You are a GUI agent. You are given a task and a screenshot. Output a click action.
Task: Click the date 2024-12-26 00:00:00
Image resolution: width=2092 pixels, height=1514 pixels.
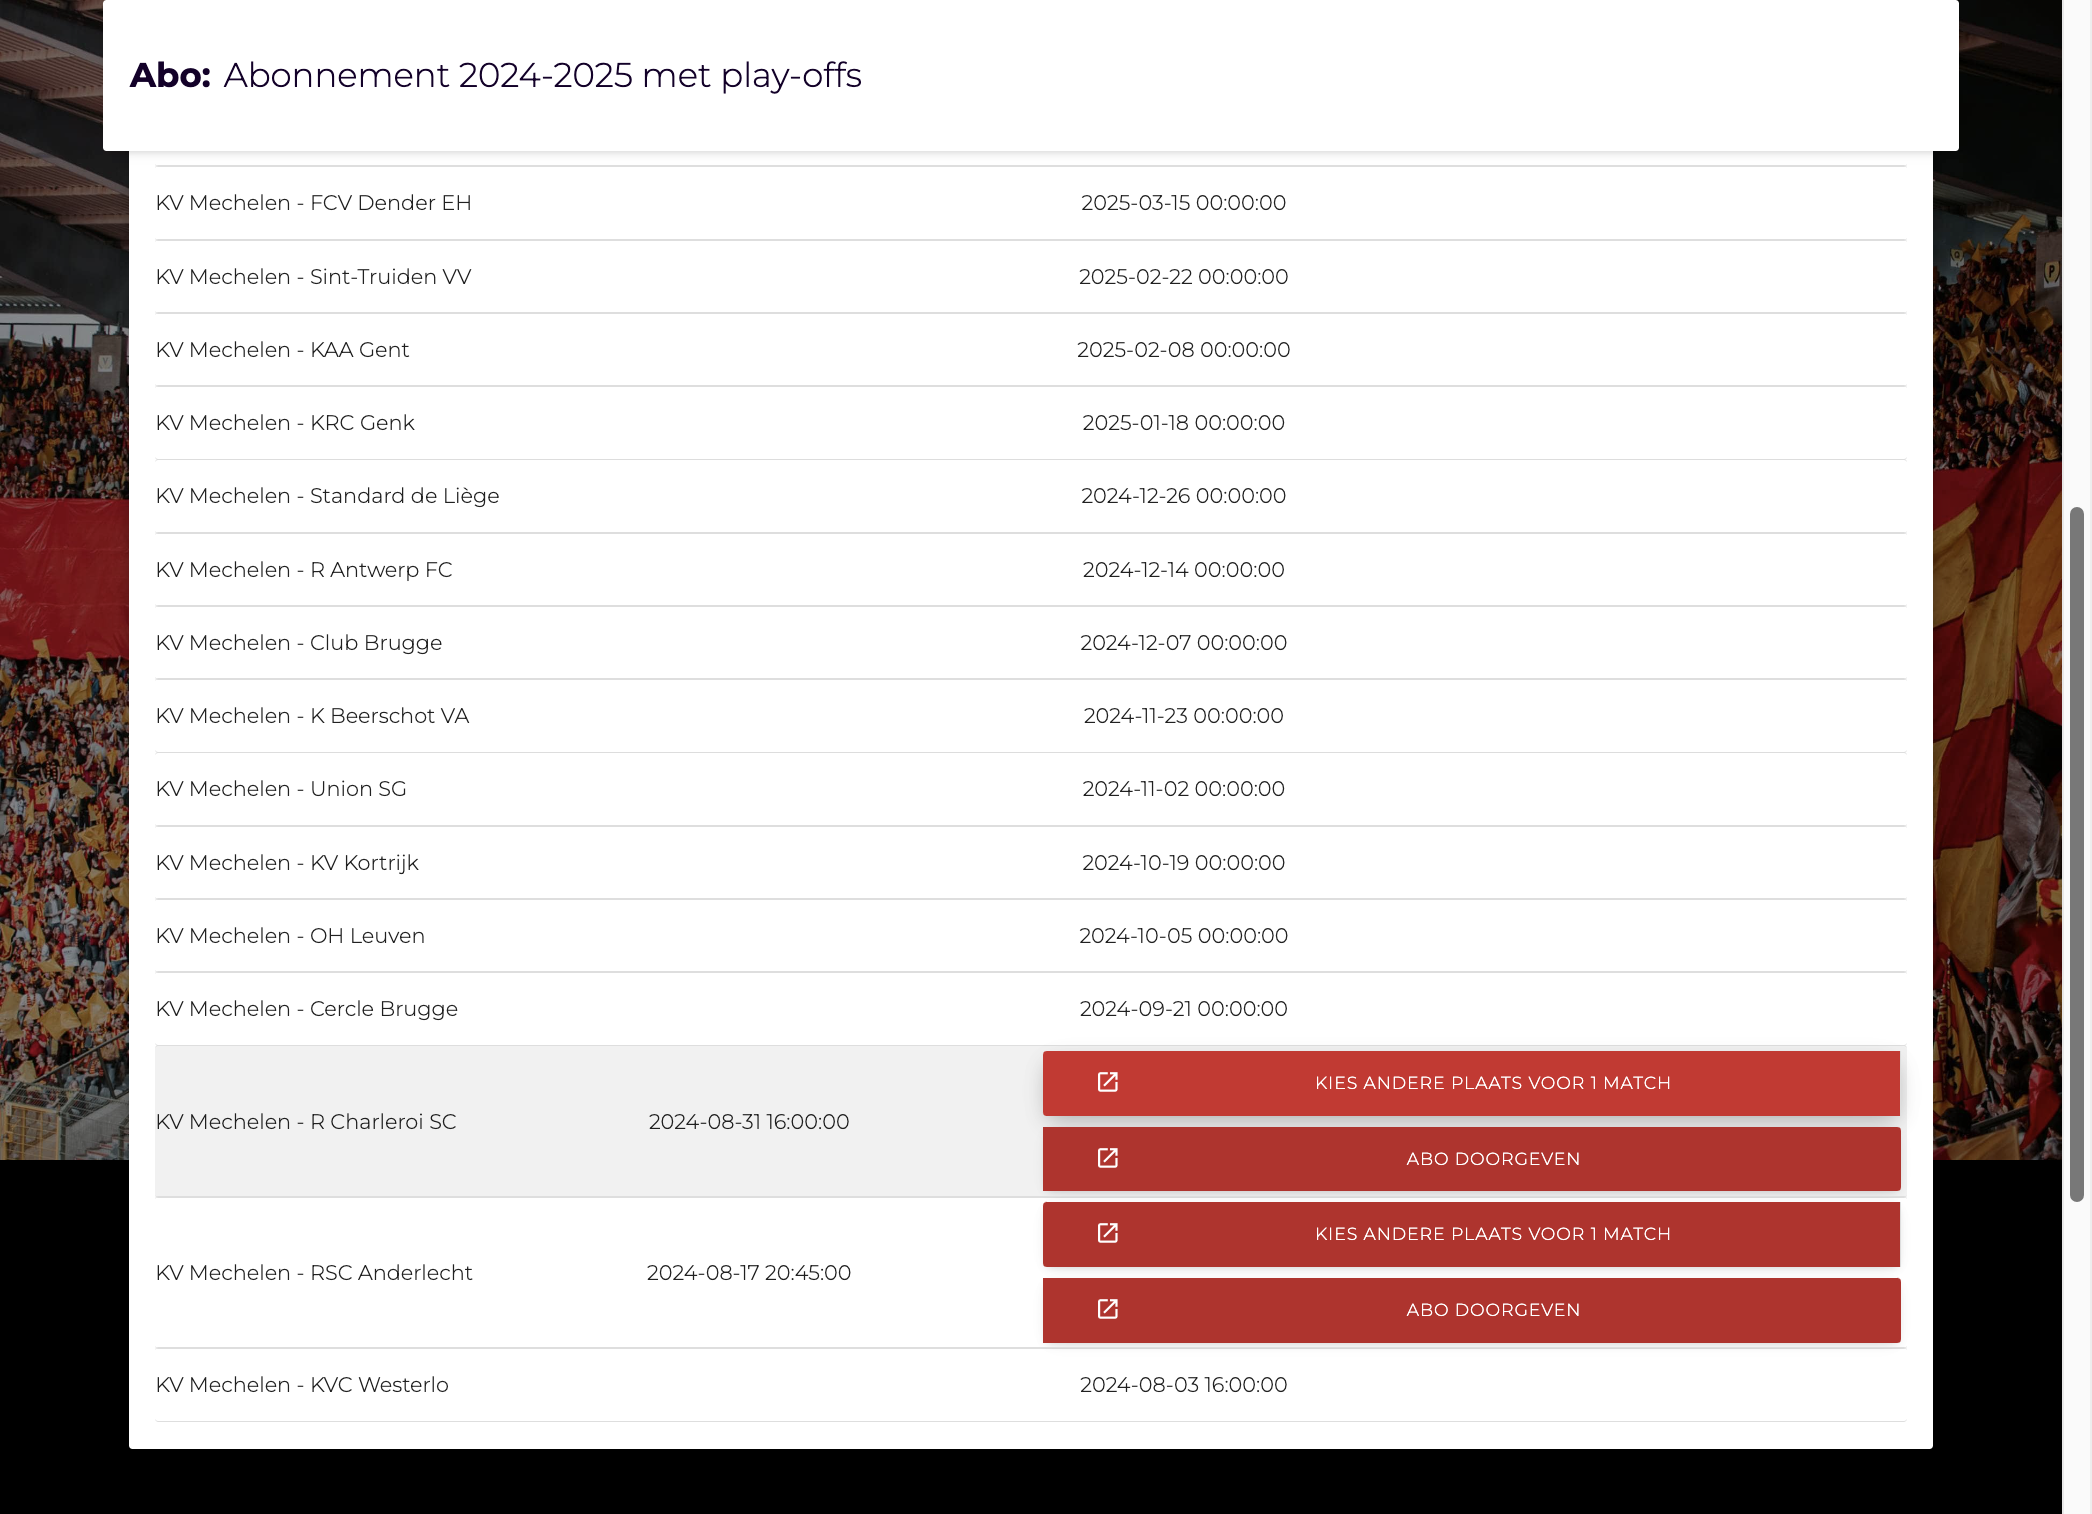click(1183, 496)
